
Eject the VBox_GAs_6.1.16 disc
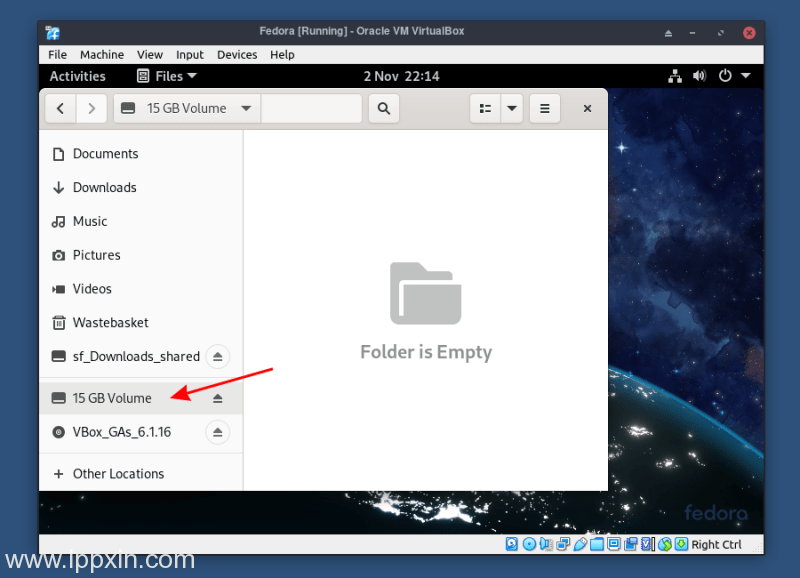pos(218,432)
